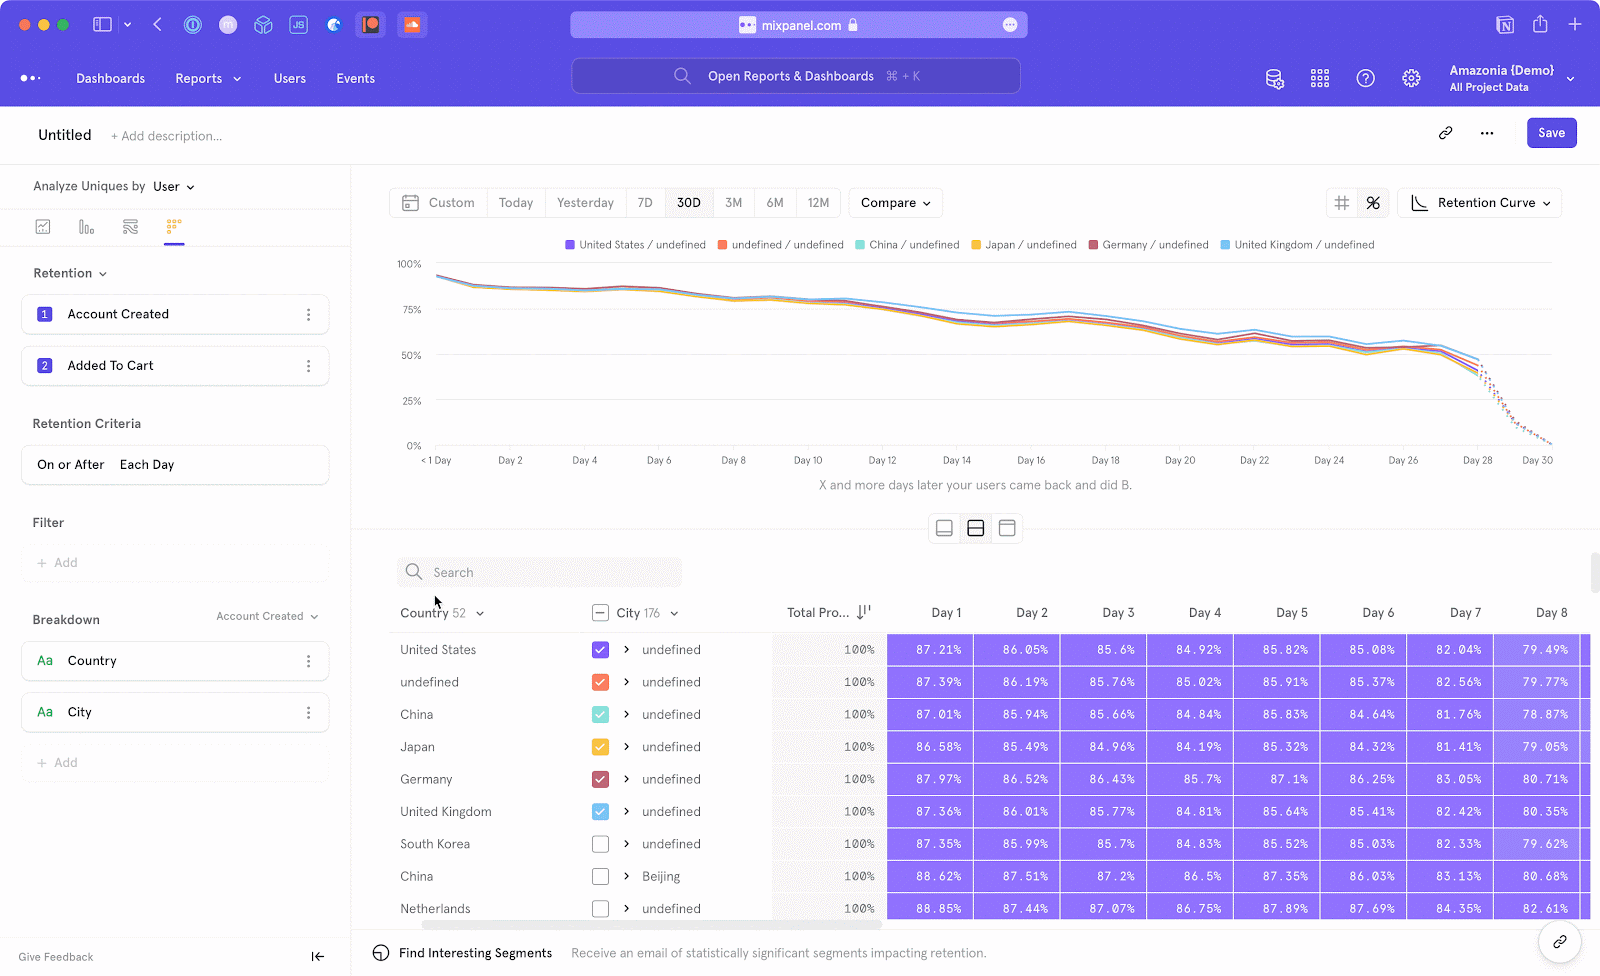This screenshot has height=976, width=1600.
Task: Open the Retention Curve chart dropdown
Action: pos(1479,203)
